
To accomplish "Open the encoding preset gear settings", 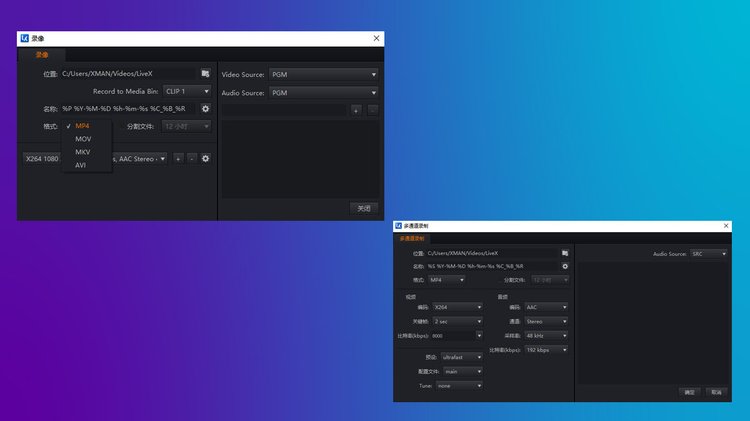I will tap(205, 158).
